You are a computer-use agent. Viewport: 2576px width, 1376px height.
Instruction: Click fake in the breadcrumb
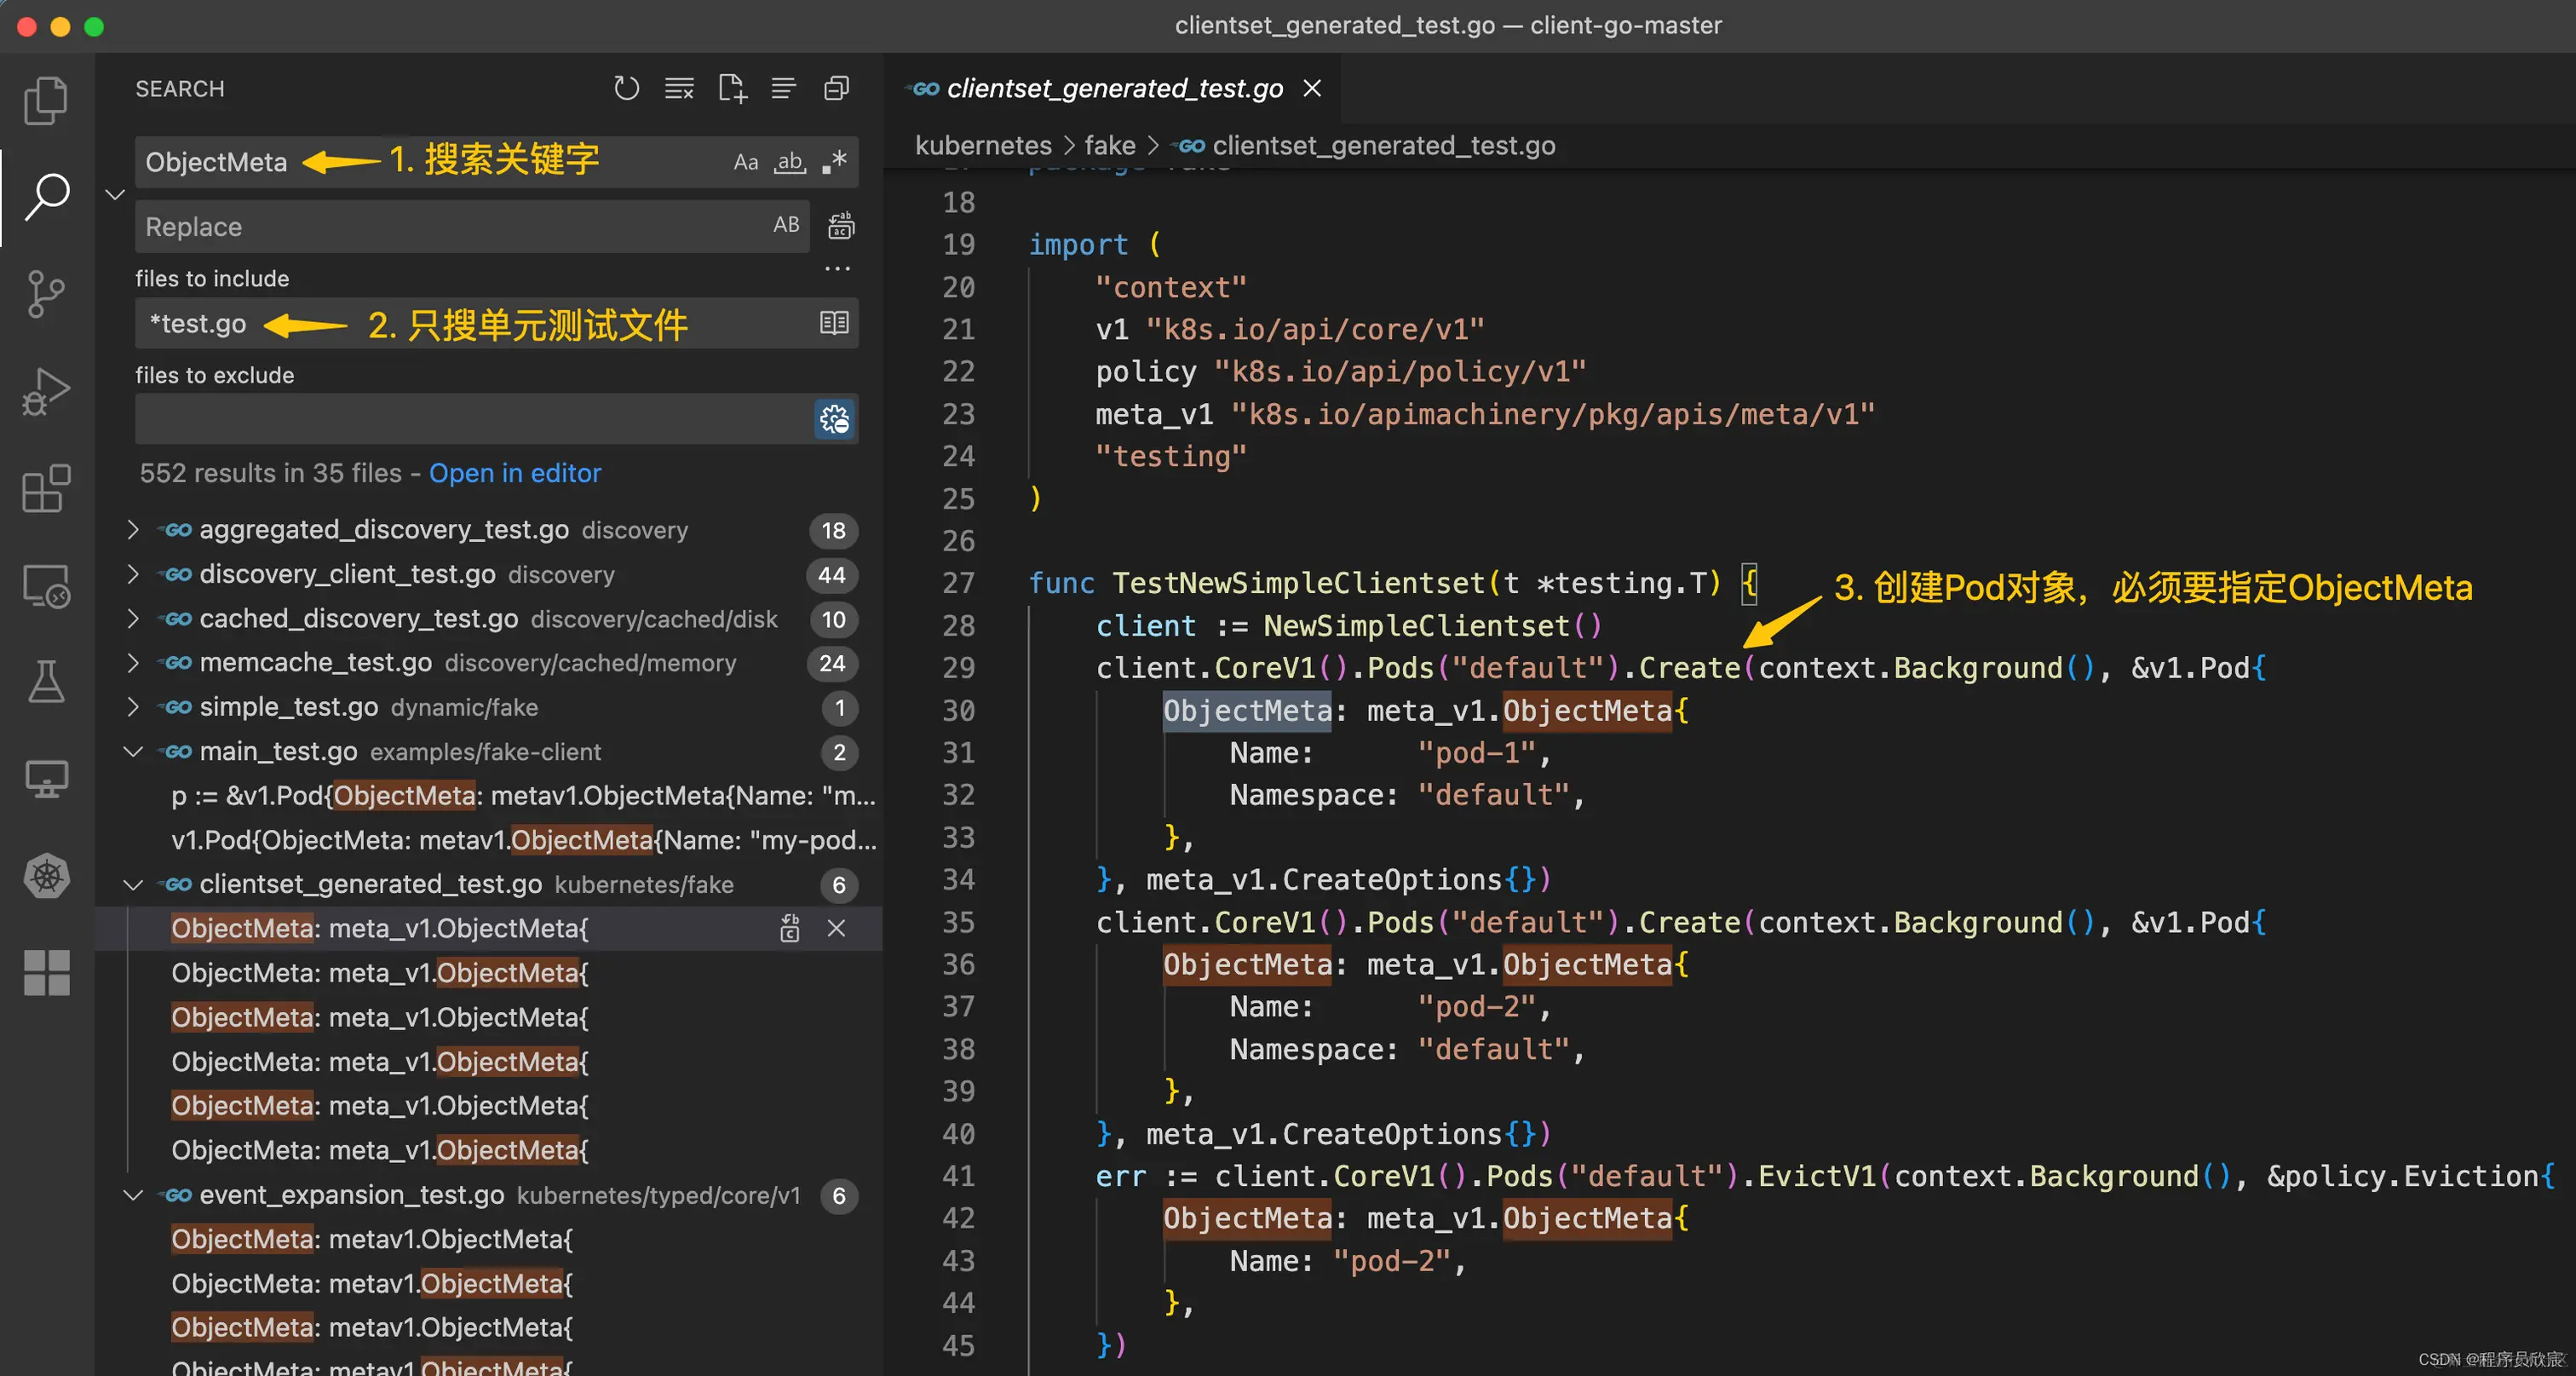coord(1110,146)
